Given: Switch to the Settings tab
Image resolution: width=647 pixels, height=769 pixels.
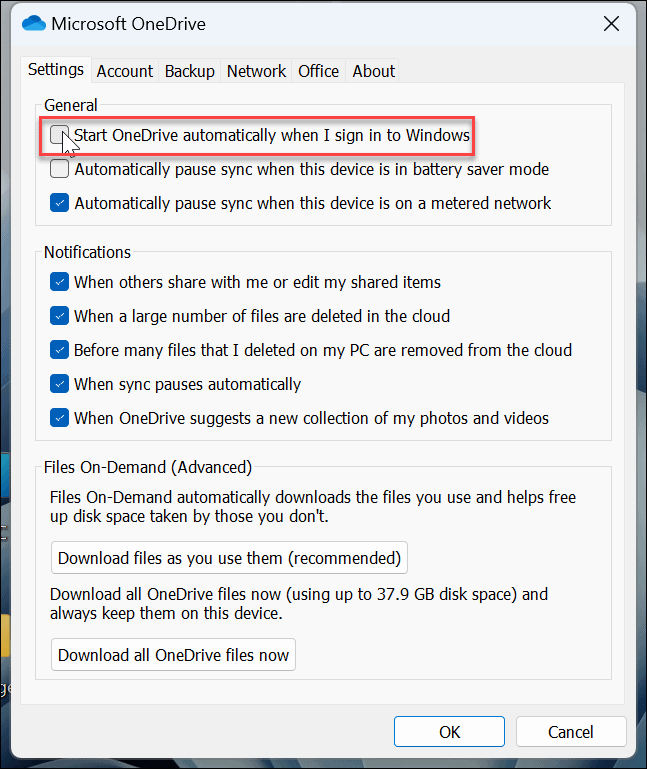Looking at the screenshot, I should pyautogui.click(x=56, y=70).
